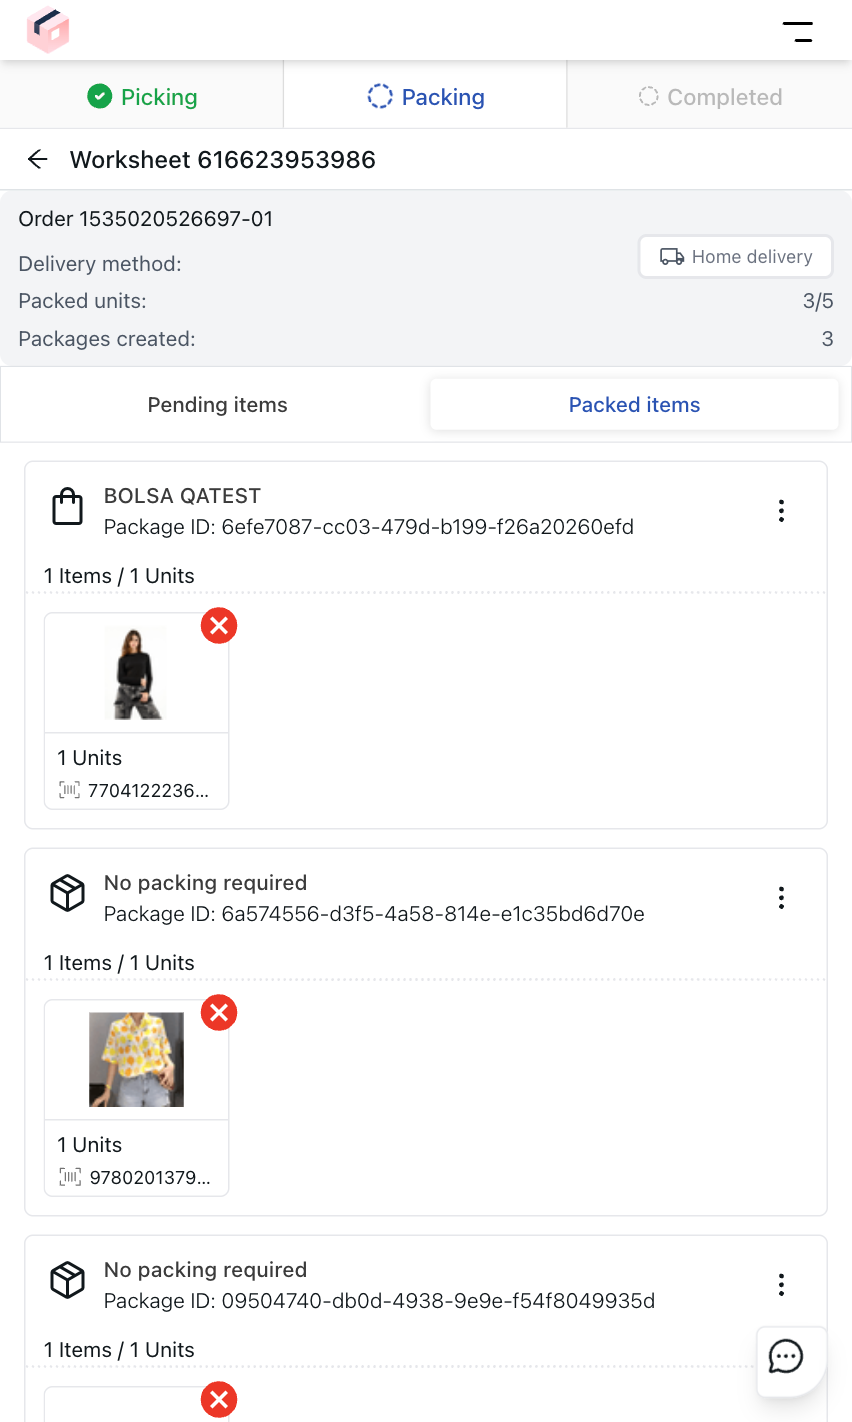Open the options menu for the BOLSA QATEST package
The image size is (852, 1422).
781,511
